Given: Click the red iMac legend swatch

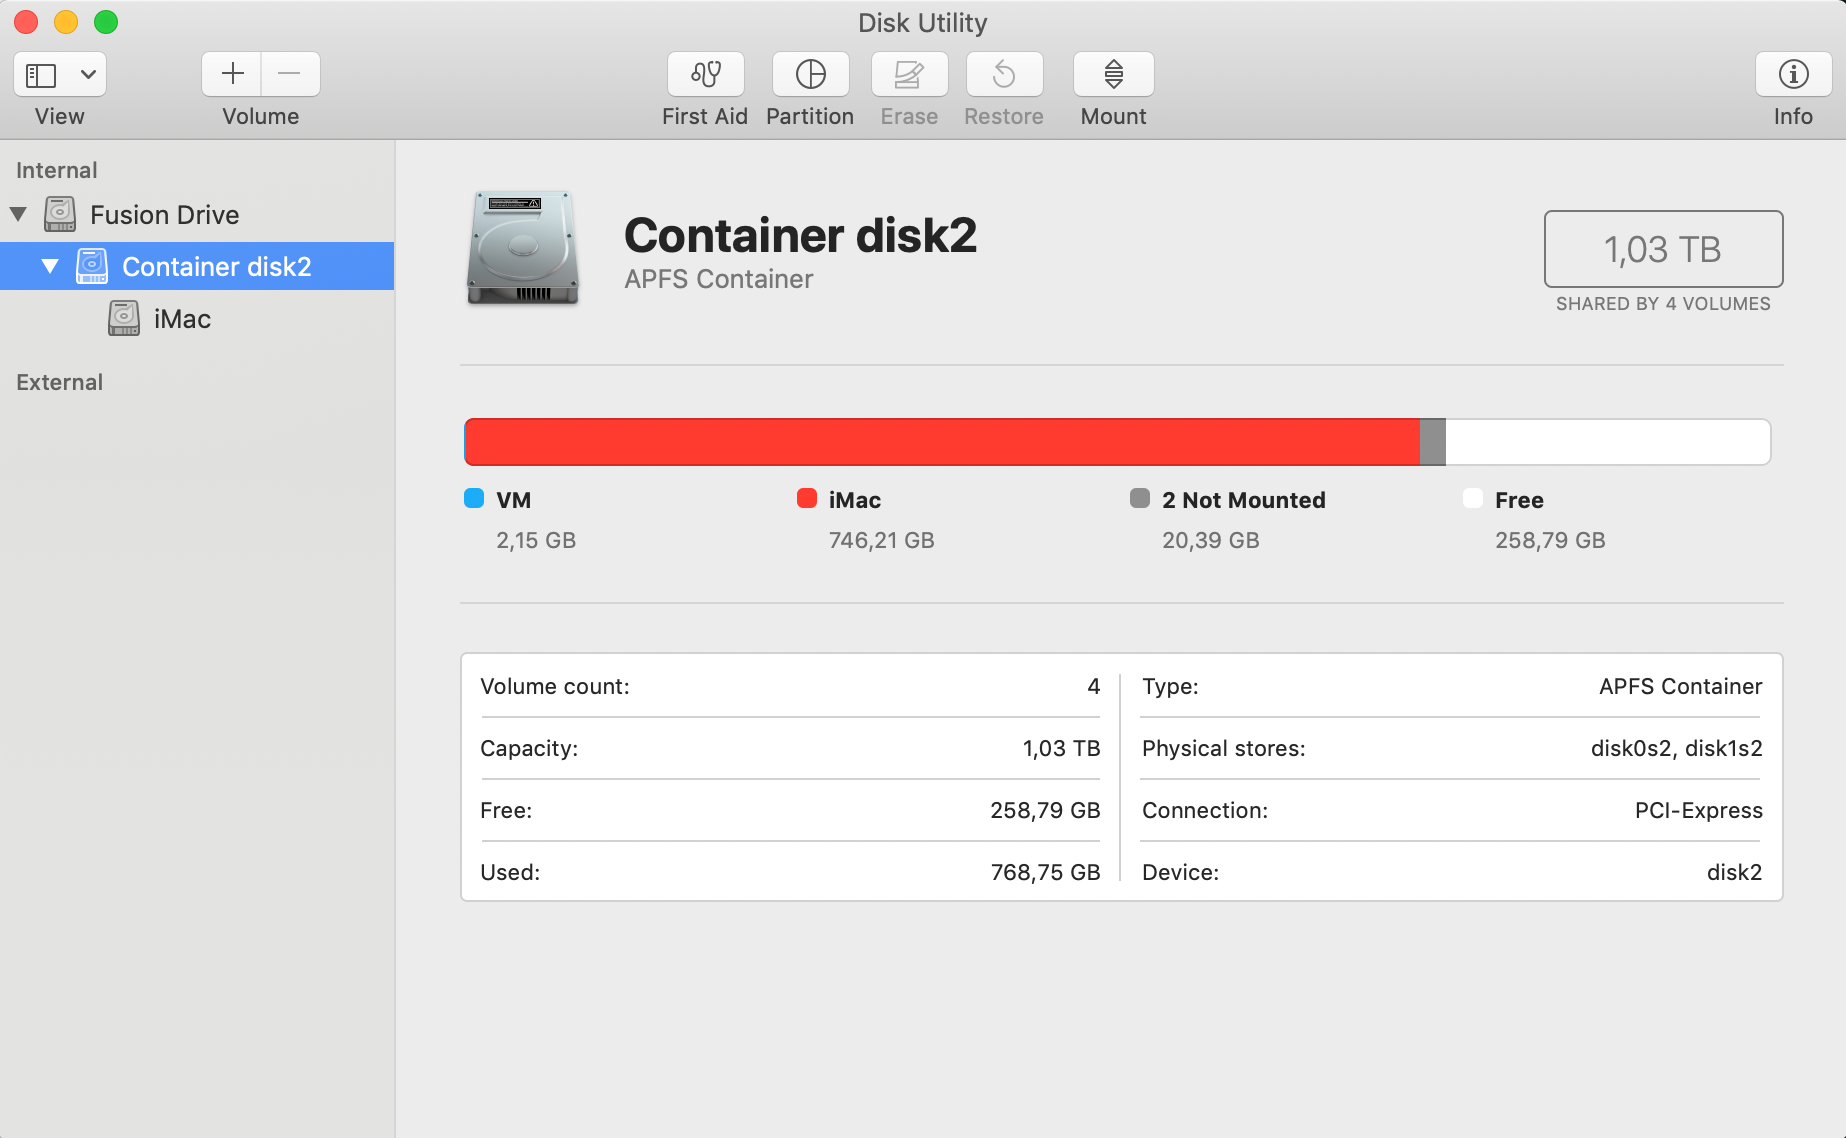Looking at the screenshot, I should 807,498.
